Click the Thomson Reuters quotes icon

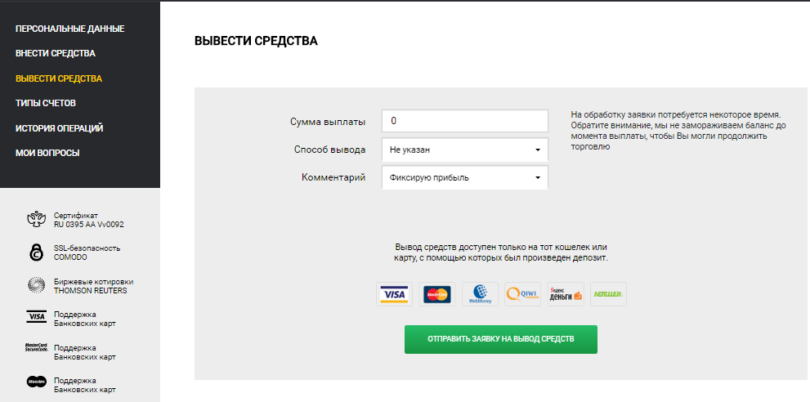[36, 286]
